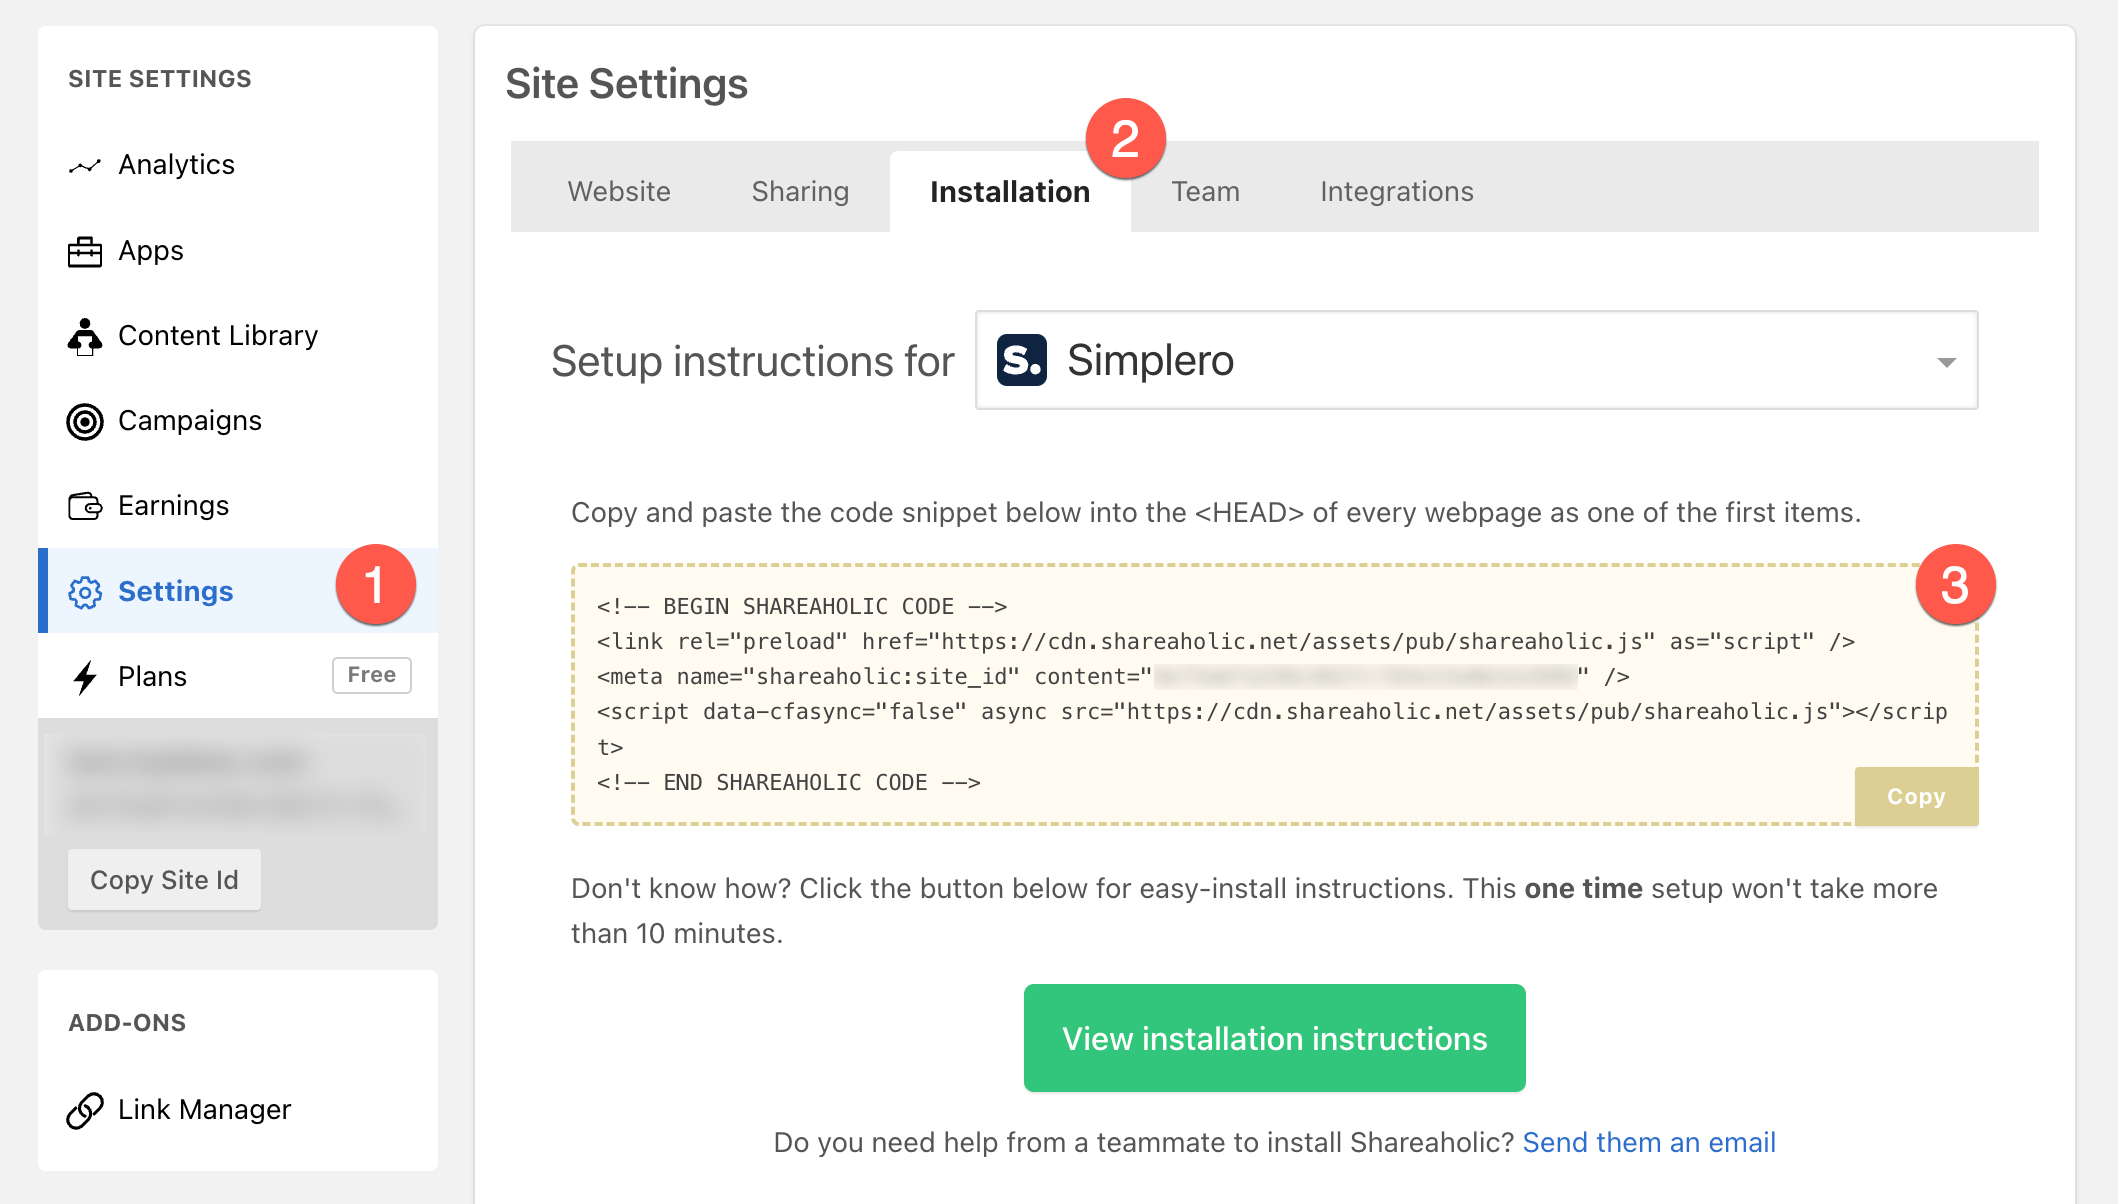Copy the Shareaholic code snippet
This screenshot has width=2118, height=1204.
(1915, 796)
